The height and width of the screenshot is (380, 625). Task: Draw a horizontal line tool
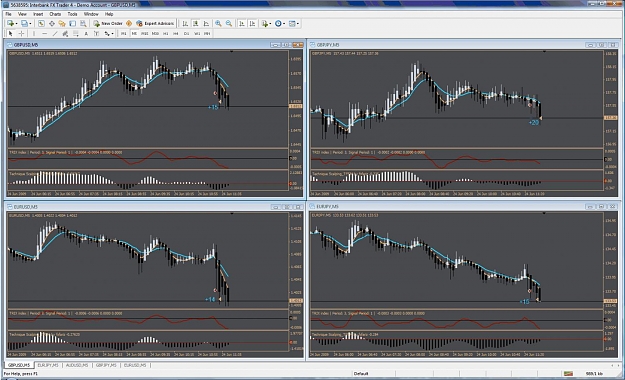(44, 33)
